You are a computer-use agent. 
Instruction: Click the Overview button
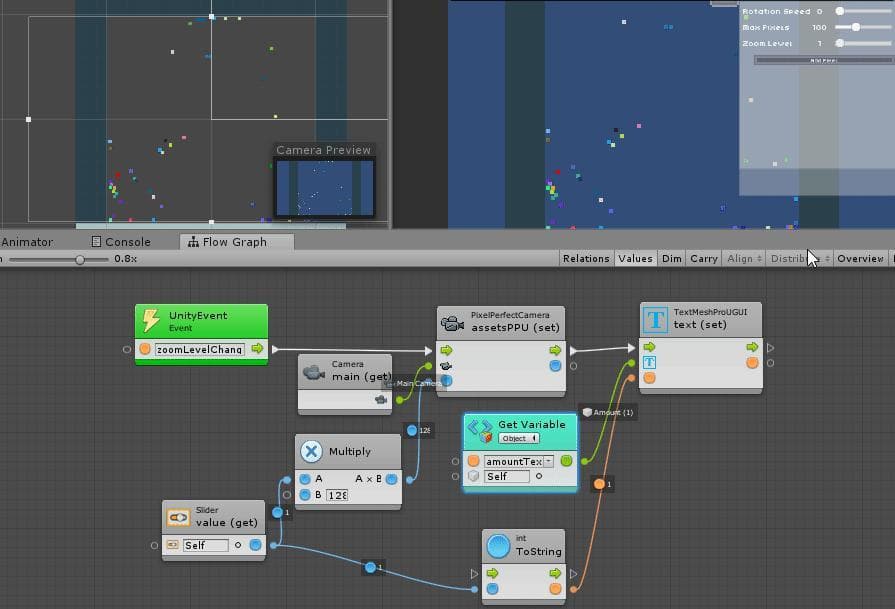click(x=860, y=259)
